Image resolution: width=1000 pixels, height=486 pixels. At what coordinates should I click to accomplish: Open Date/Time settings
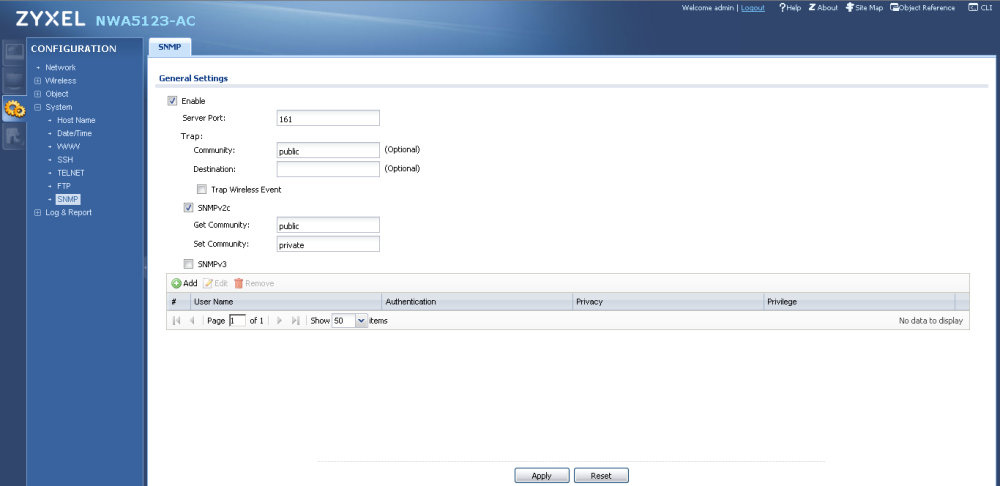[74, 133]
